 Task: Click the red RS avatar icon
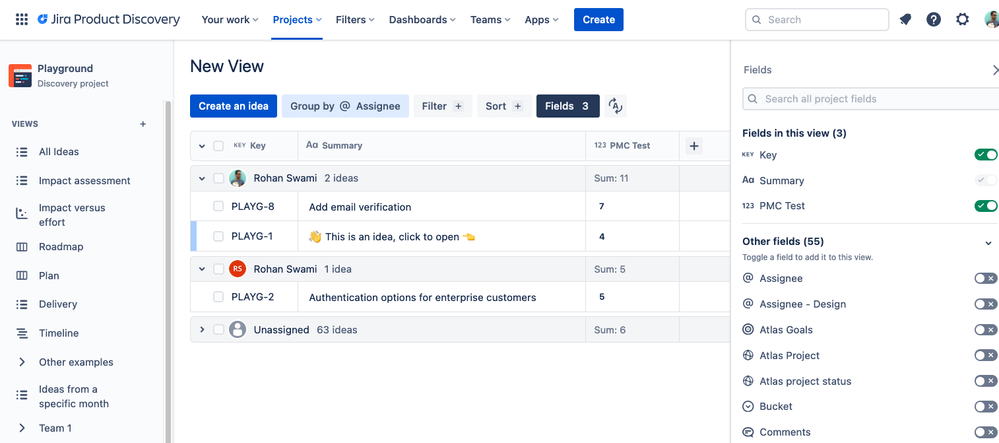point(238,269)
